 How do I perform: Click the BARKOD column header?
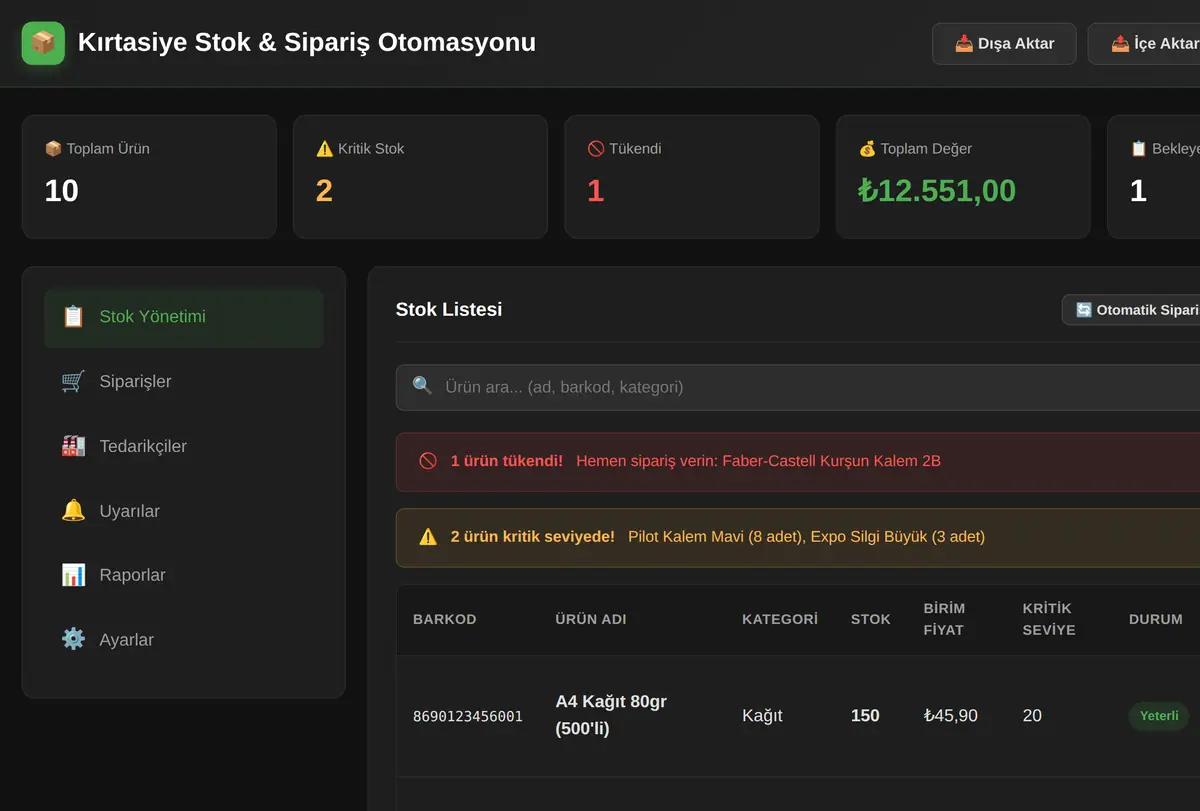[x=445, y=619]
